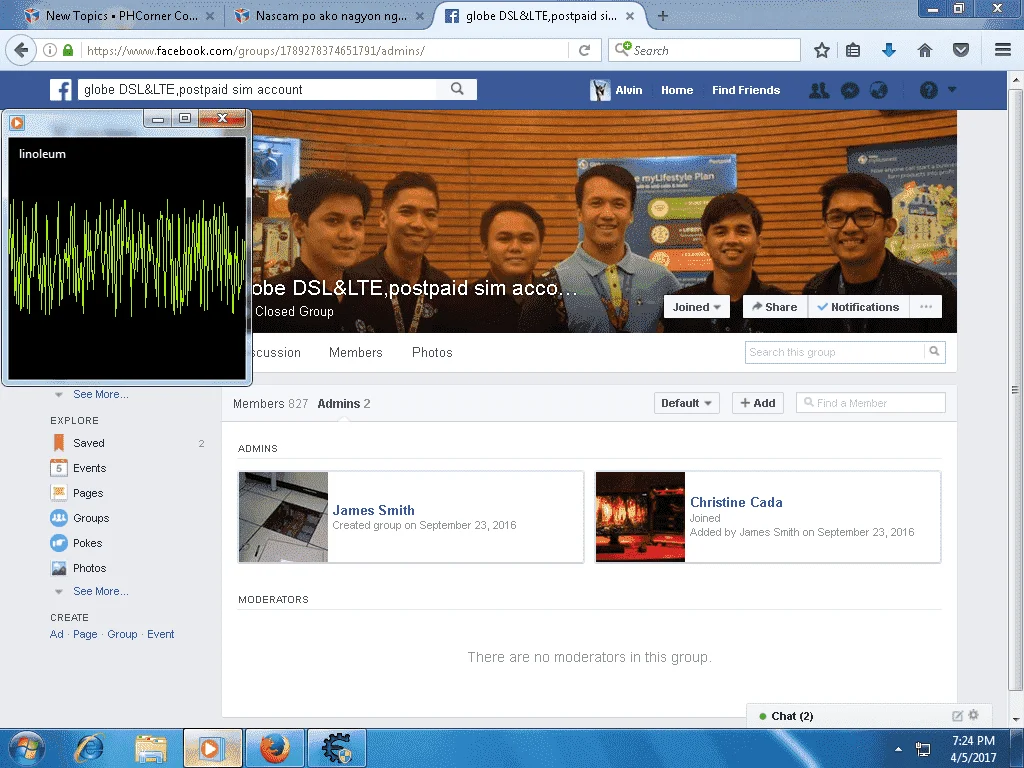Open the Windows Start button
The height and width of the screenshot is (768, 1024).
pos(26,748)
